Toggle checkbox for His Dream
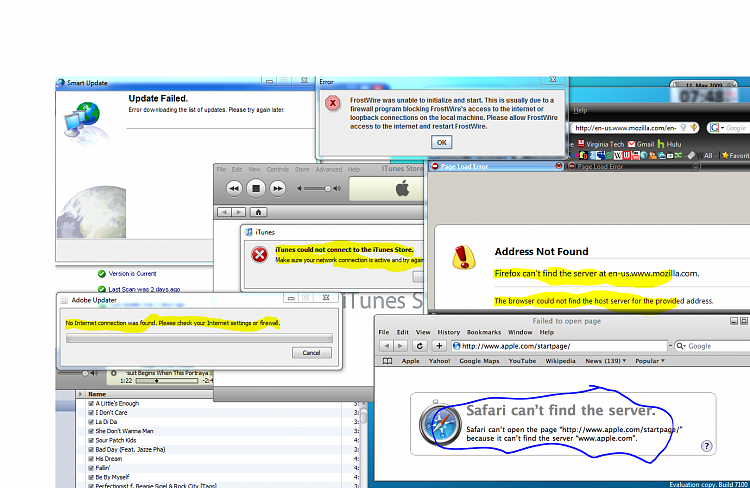This screenshot has height=488, width=750. 91,458
